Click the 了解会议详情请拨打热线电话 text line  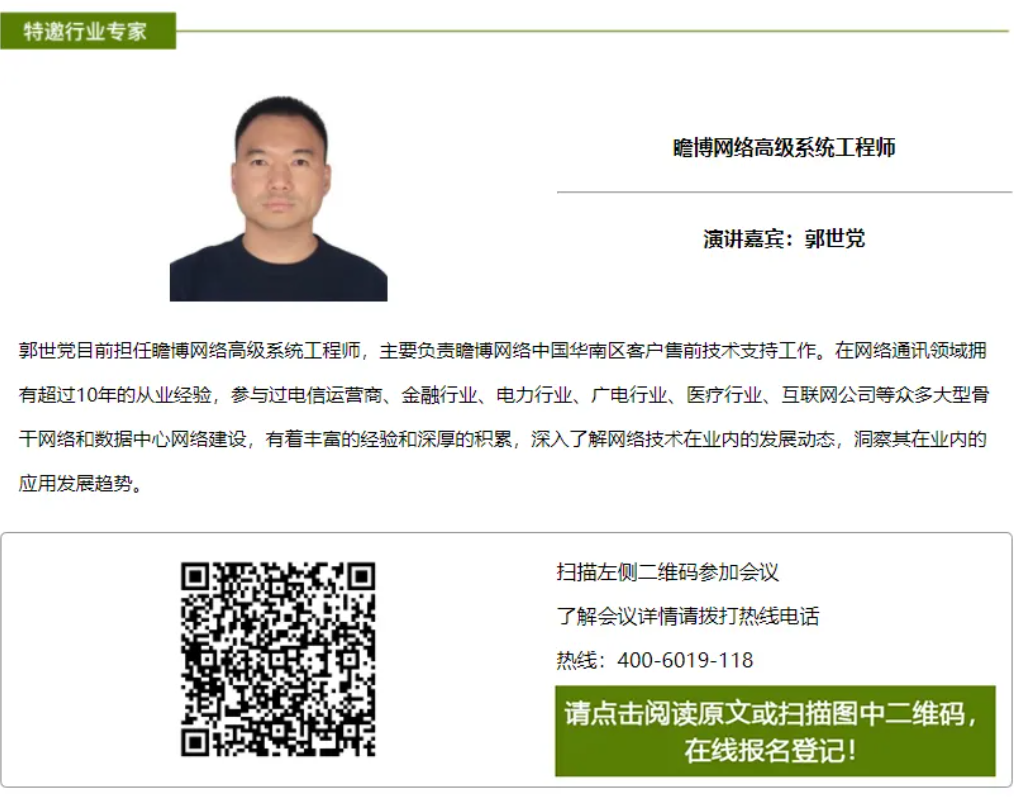coord(688,616)
